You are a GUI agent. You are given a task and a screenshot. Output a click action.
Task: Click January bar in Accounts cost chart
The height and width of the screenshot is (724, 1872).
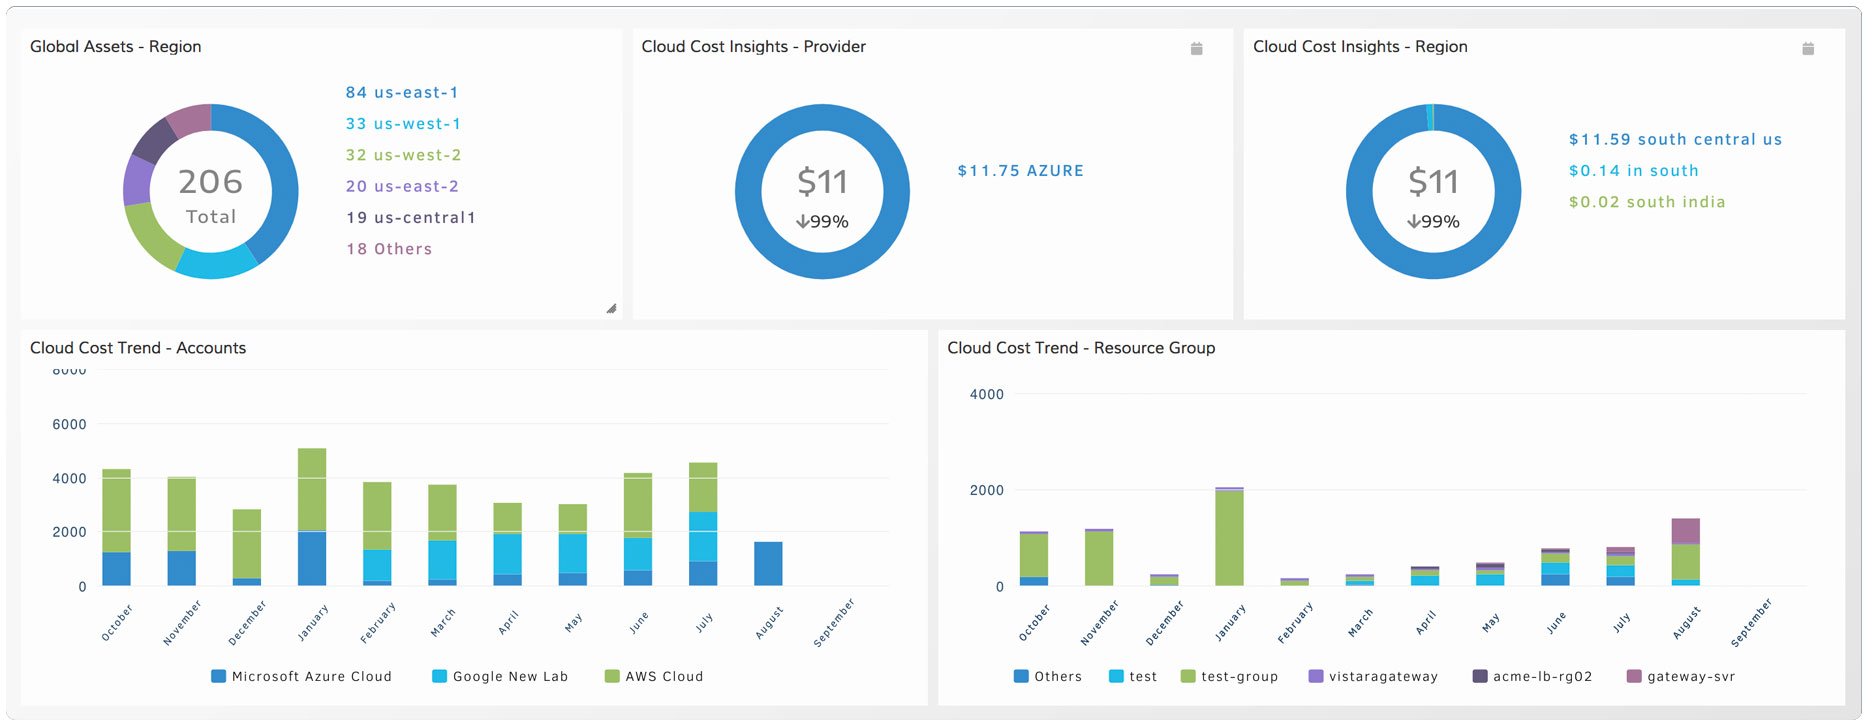coord(312,517)
